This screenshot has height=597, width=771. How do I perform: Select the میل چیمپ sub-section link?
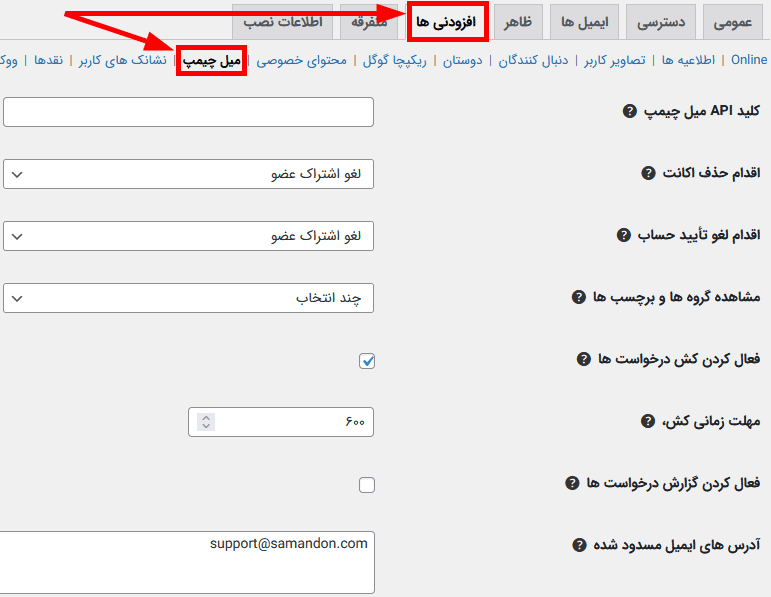[212, 60]
